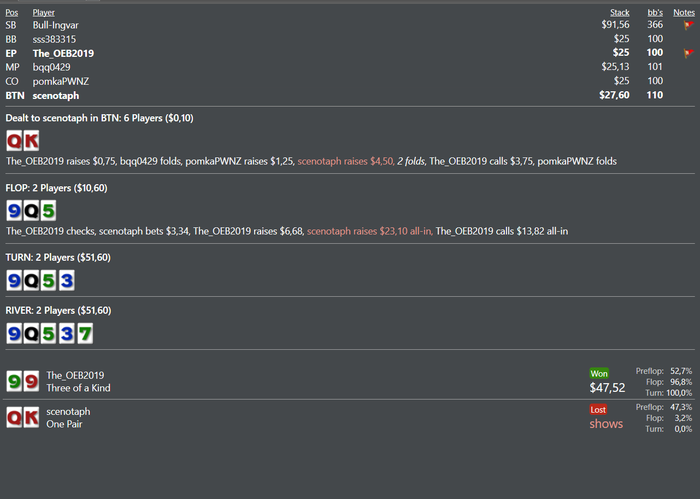700x499 pixels.
Task: Click the King hole card under Dealt header
Action: pos(32,141)
